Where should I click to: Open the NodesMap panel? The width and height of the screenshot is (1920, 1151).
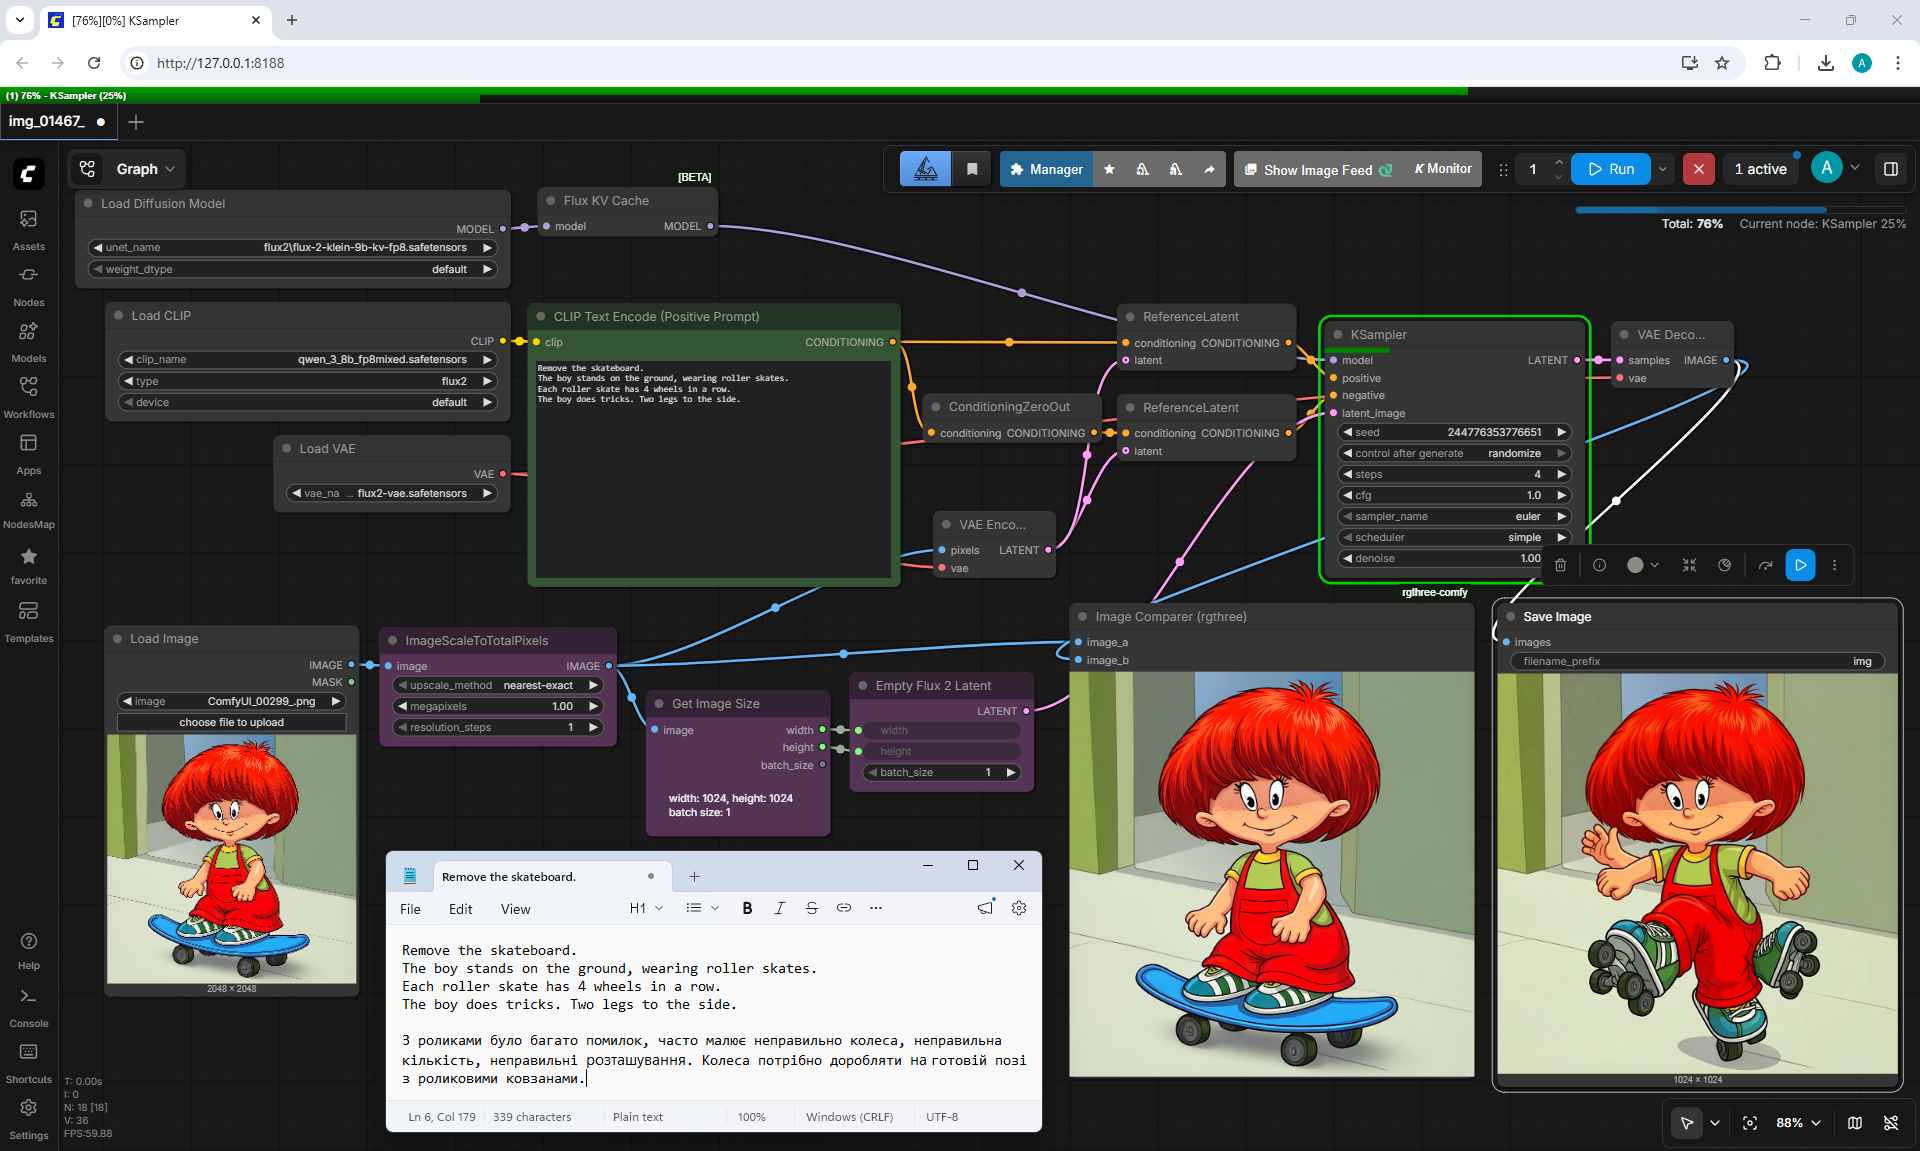(x=28, y=510)
